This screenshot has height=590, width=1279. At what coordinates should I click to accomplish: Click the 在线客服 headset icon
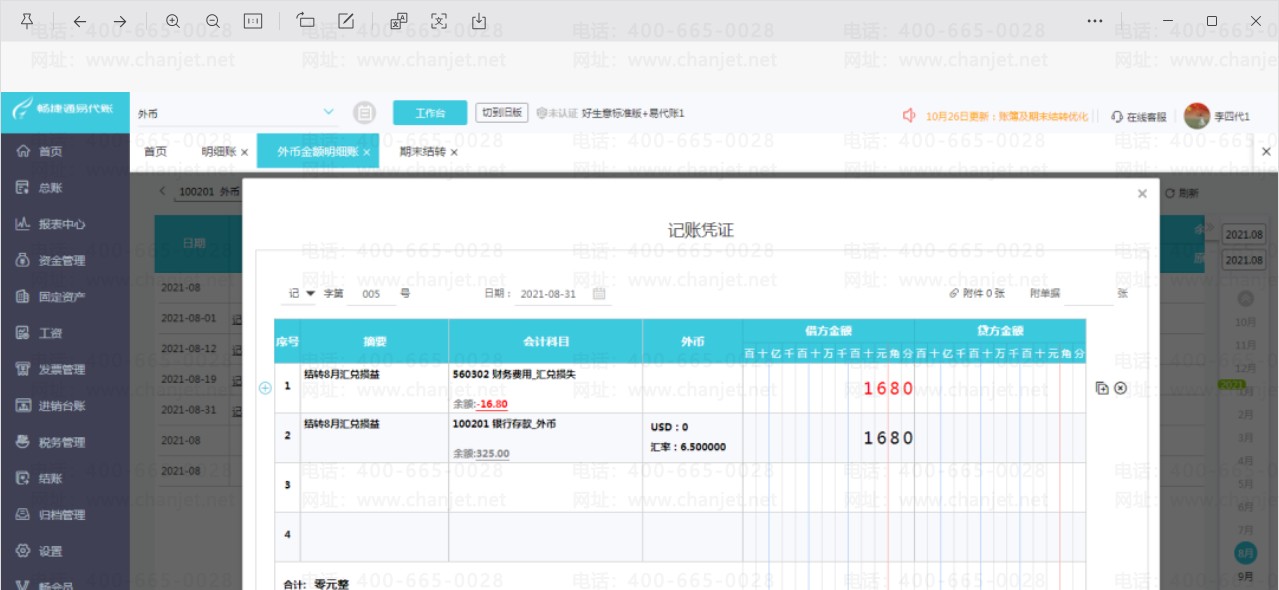[x=1117, y=116]
